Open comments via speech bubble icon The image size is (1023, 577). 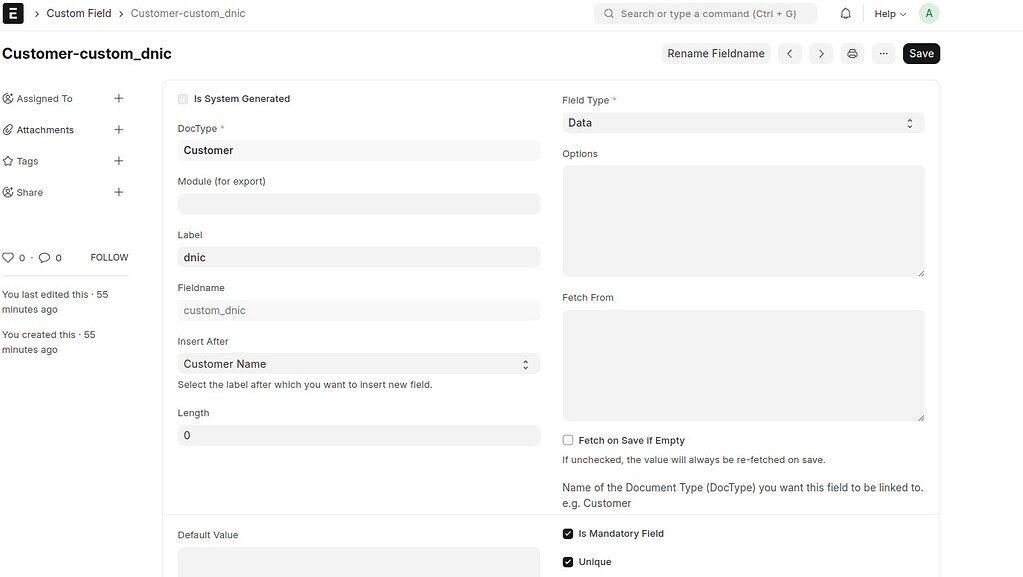[x=44, y=258]
